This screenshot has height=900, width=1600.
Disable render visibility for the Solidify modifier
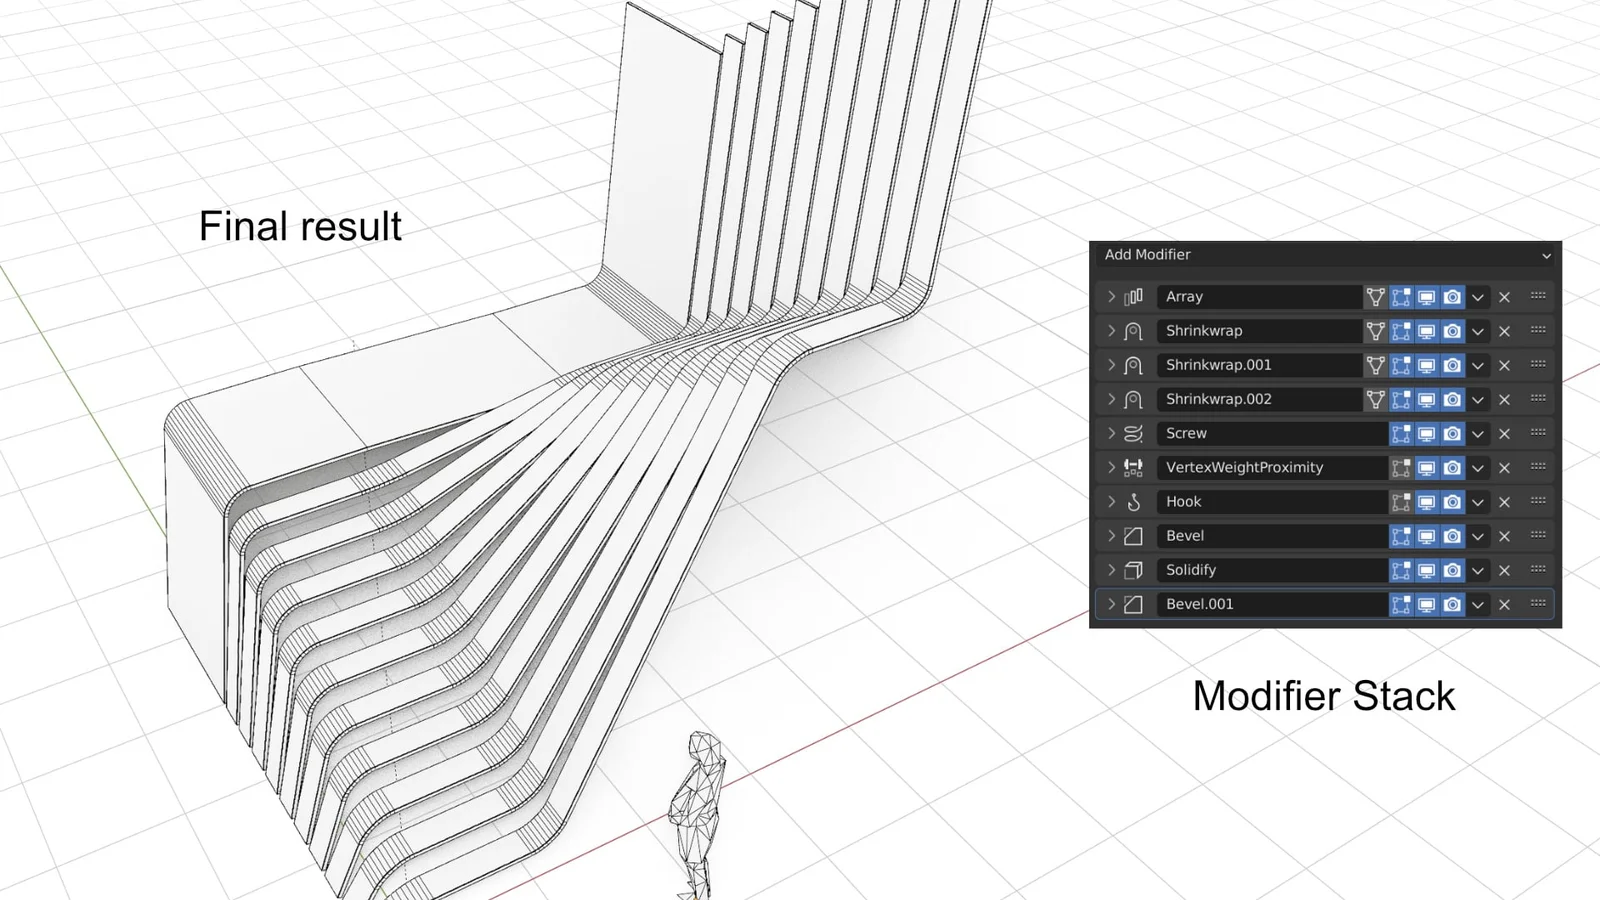[1452, 569]
